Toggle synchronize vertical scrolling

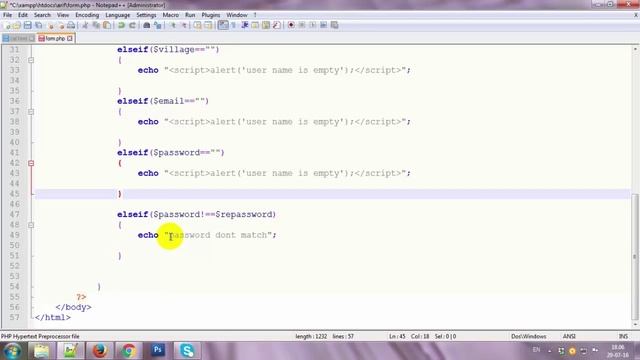click(x=198, y=25)
